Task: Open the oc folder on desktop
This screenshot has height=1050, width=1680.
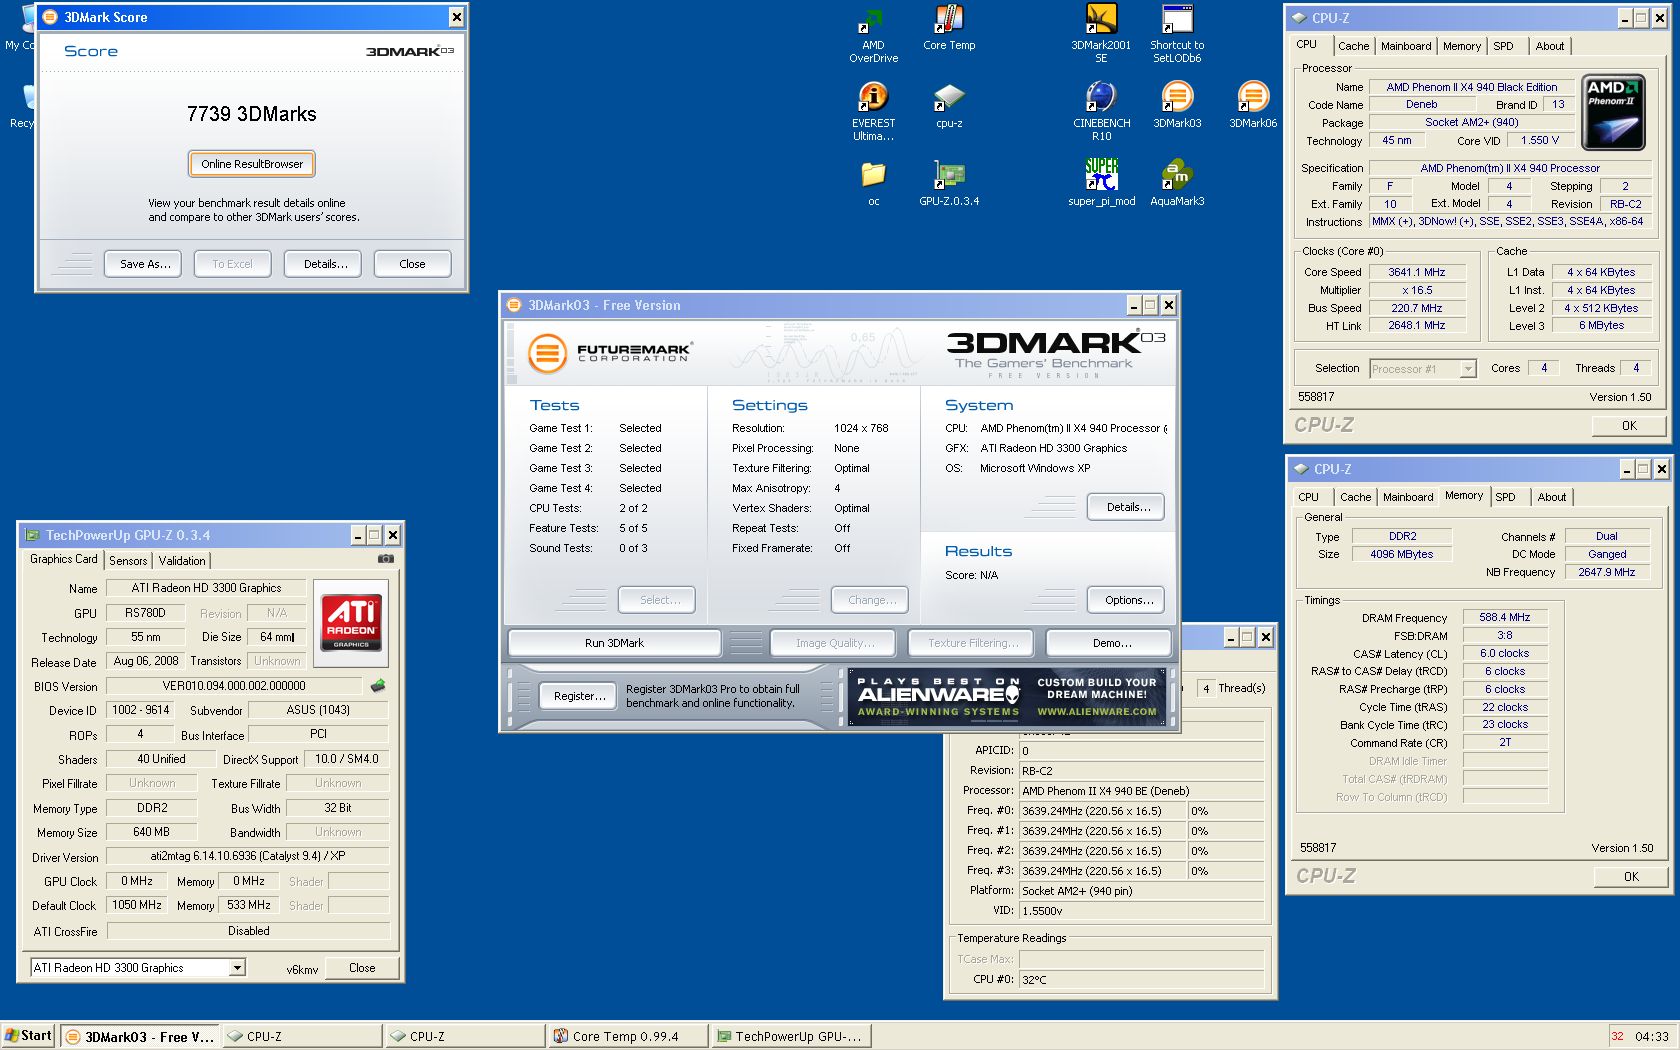Action: [x=873, y=184]
